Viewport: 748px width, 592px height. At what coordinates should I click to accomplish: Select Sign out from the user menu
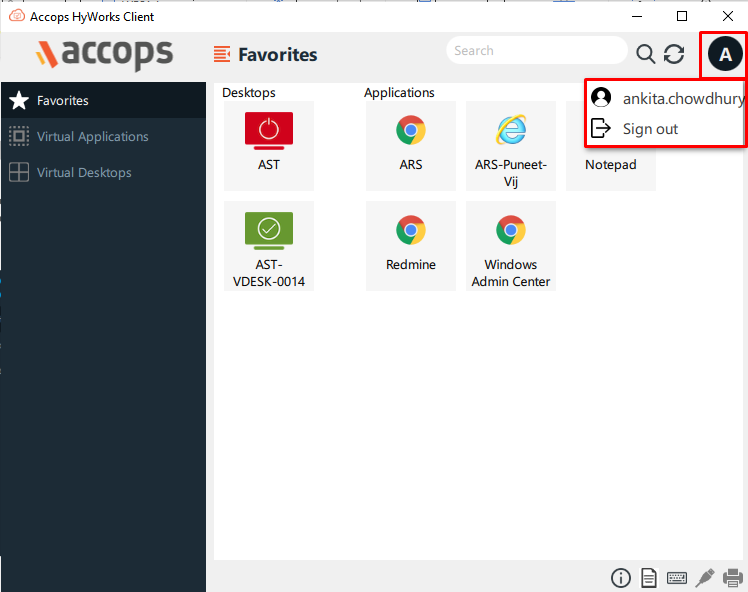(650, 129)
